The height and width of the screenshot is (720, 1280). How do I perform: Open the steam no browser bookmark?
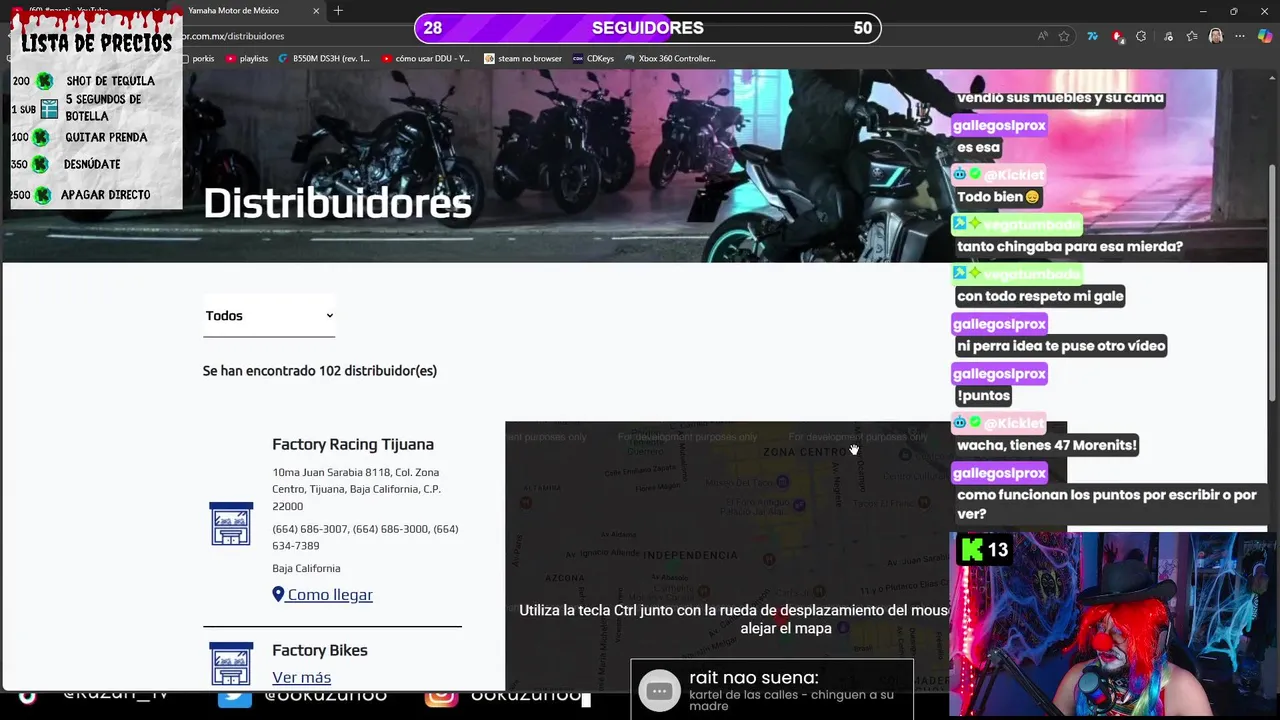coord(523,58)
